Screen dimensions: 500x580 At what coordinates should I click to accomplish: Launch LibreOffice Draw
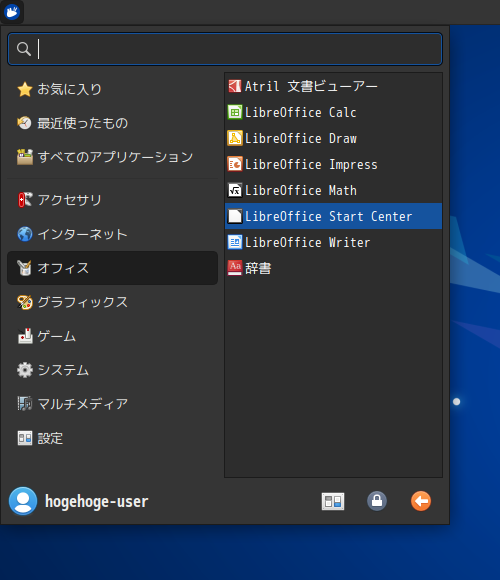point(333,138)
